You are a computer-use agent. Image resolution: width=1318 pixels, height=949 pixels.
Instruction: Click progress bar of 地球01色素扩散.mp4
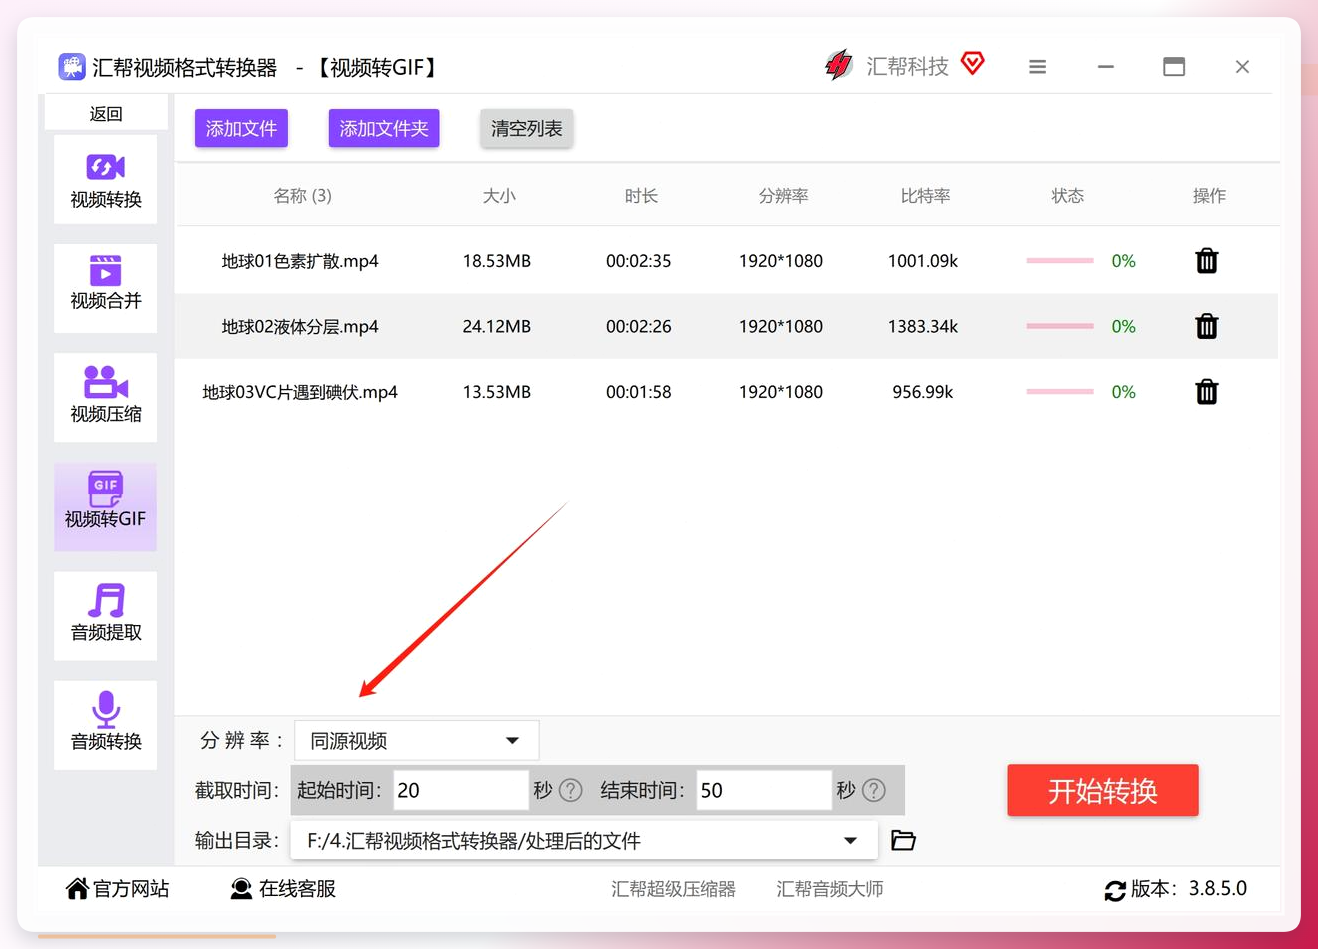point(1060,261)
